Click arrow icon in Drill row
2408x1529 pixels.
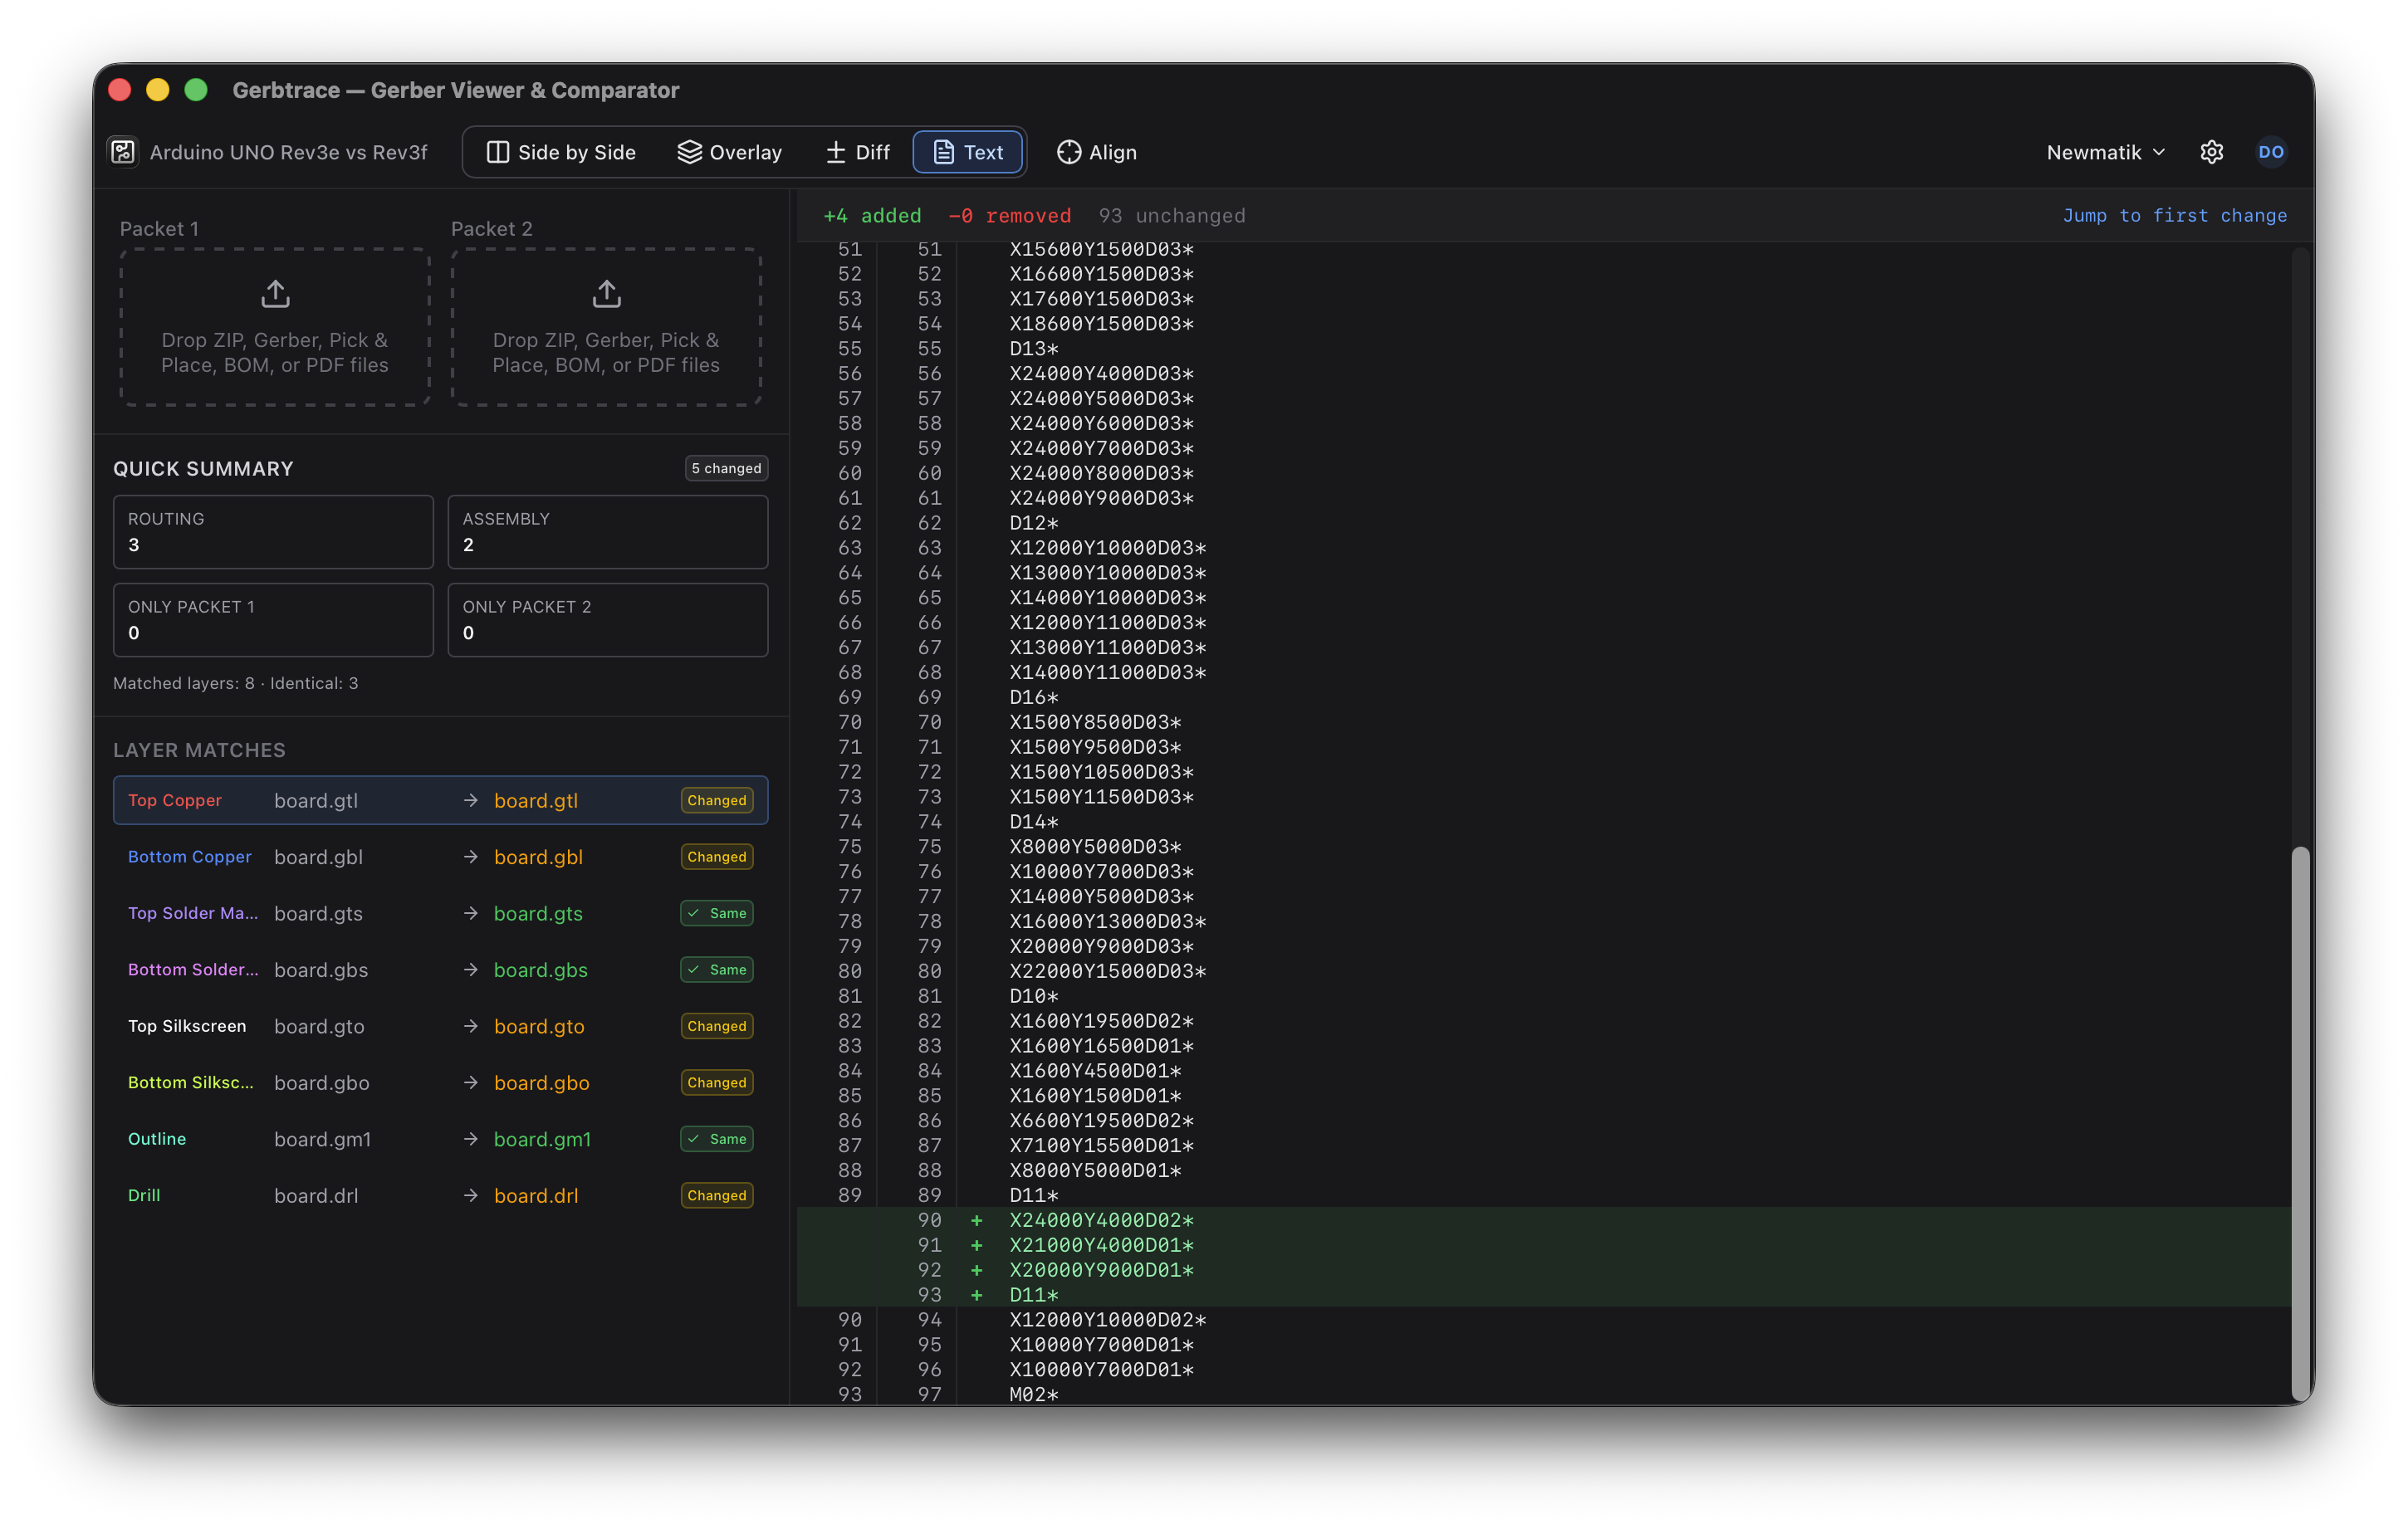(470, 1195)
